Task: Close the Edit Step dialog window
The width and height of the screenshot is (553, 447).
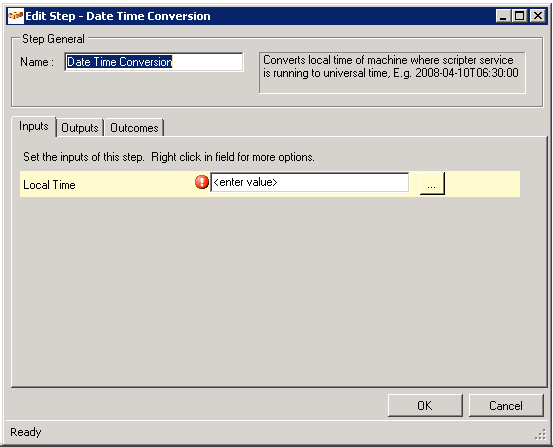Action: 538,16
